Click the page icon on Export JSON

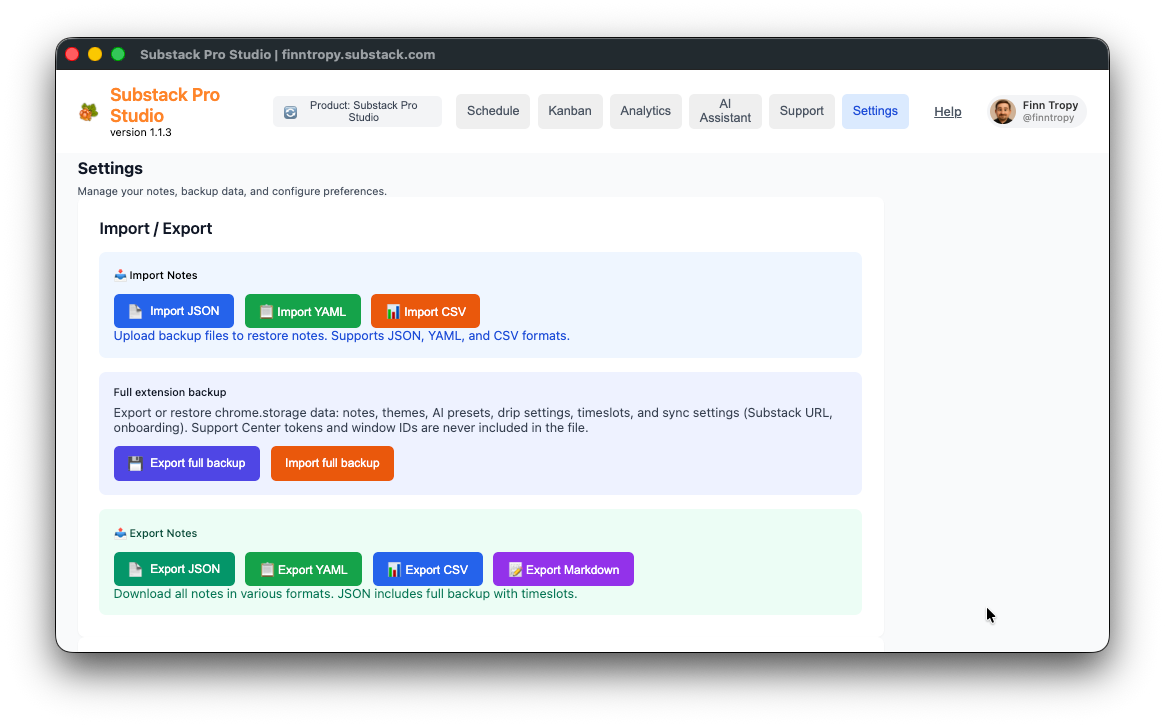pyautogui.click(x=135, y=569)
